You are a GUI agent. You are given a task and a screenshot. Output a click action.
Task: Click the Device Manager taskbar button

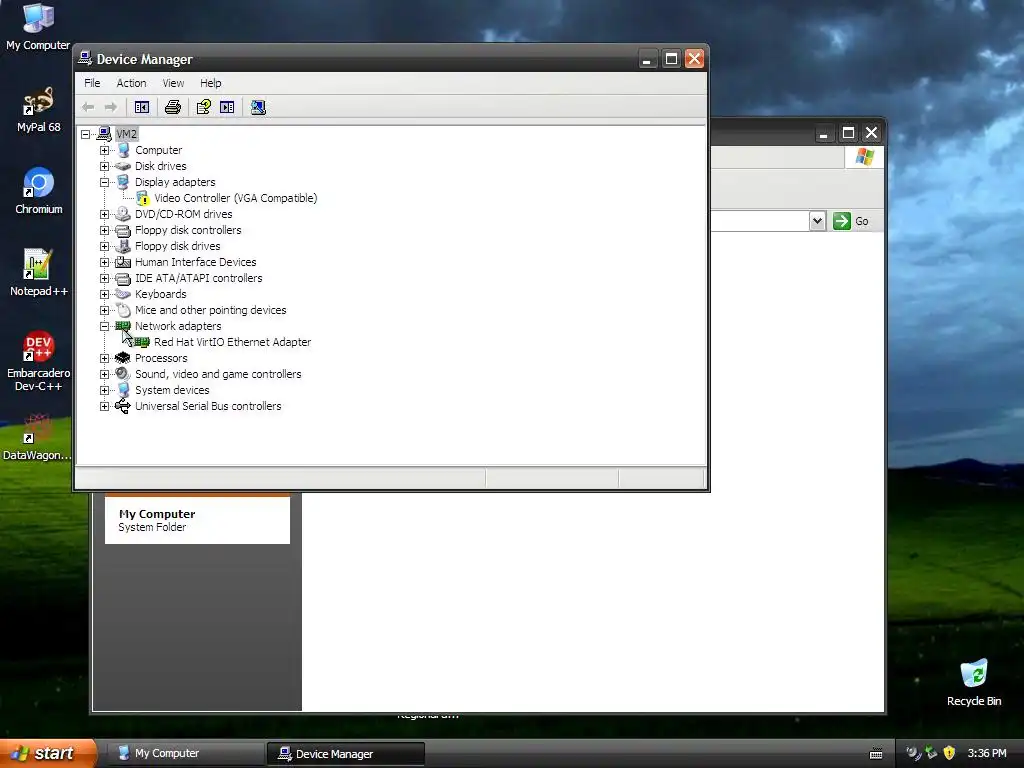[x=346, y=754]
